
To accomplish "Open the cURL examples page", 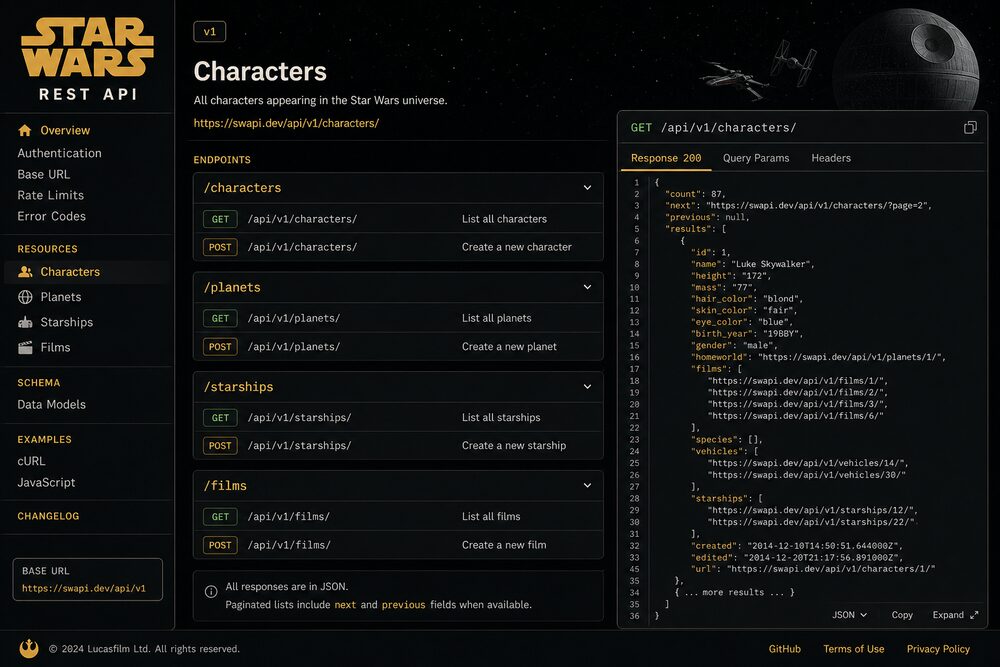I will pos(31,461).
